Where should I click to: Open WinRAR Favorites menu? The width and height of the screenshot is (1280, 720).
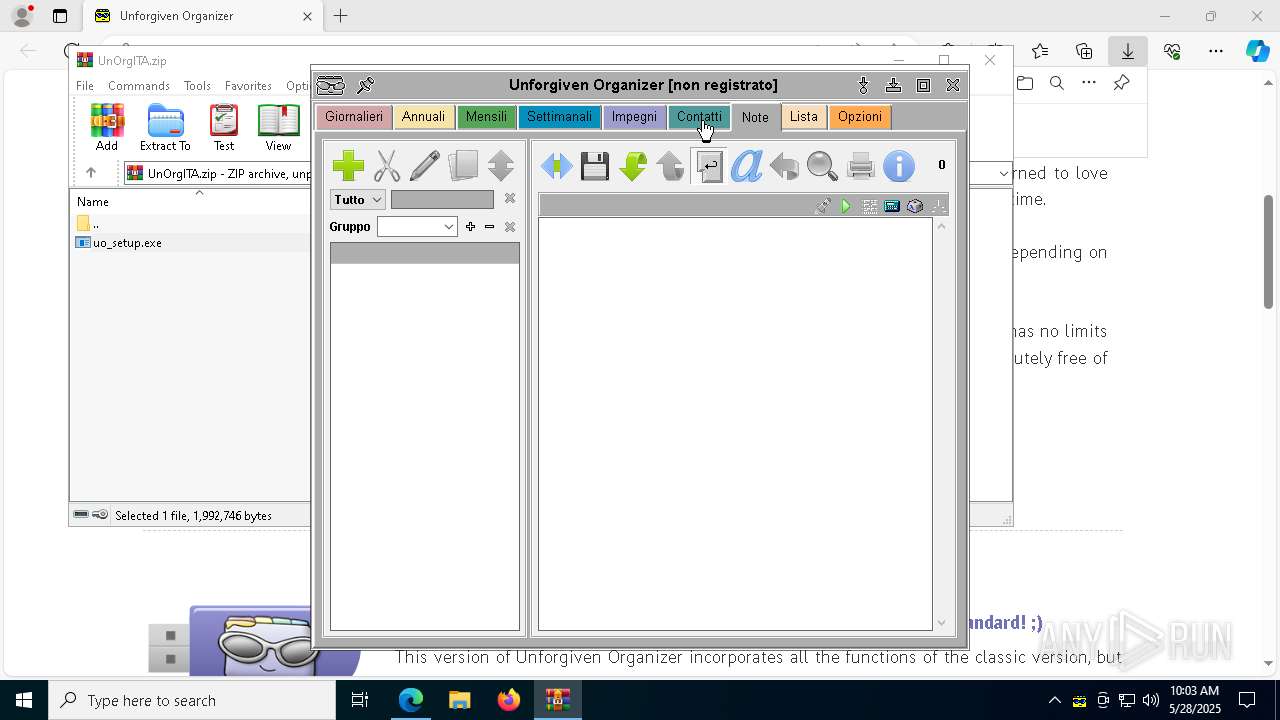coord(248,86)
